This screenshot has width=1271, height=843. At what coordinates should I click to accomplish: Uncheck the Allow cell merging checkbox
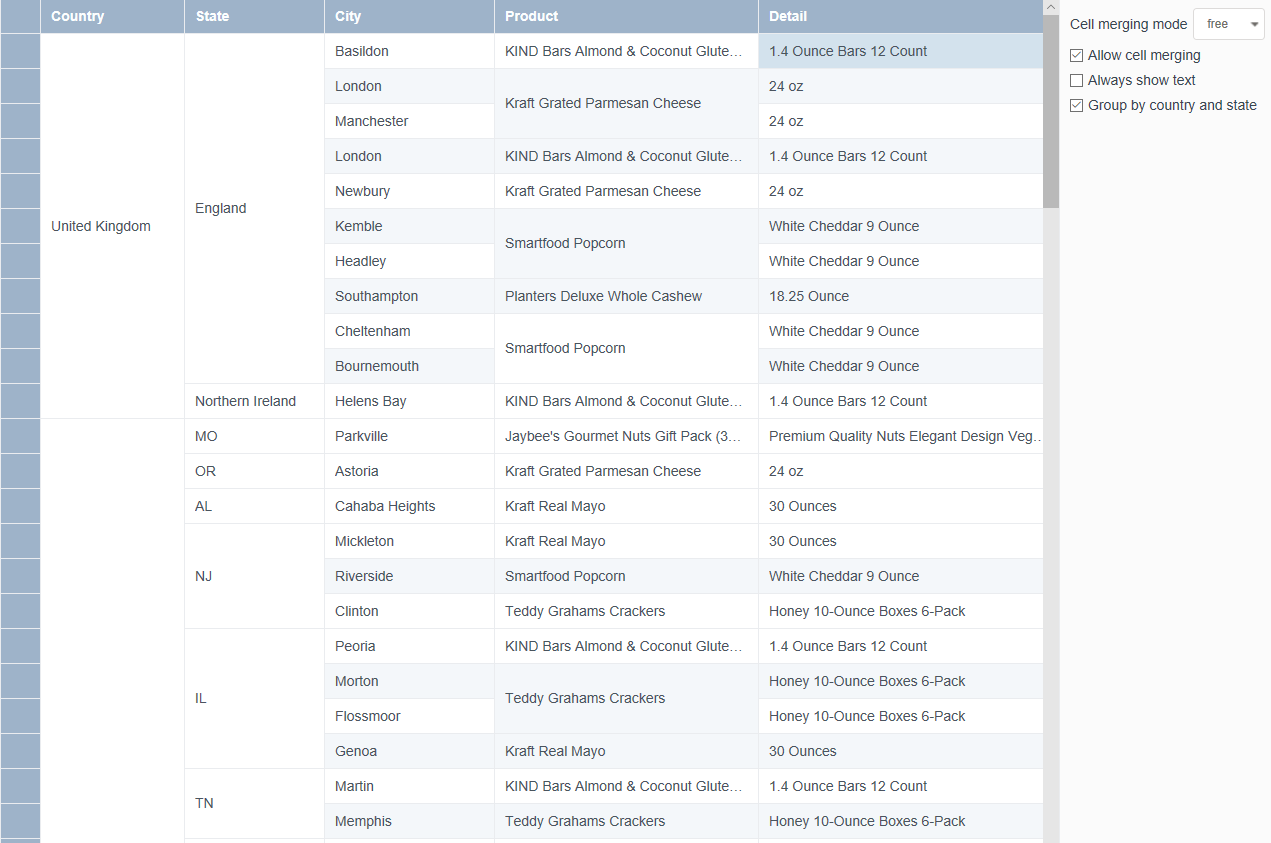(1077, 56)
